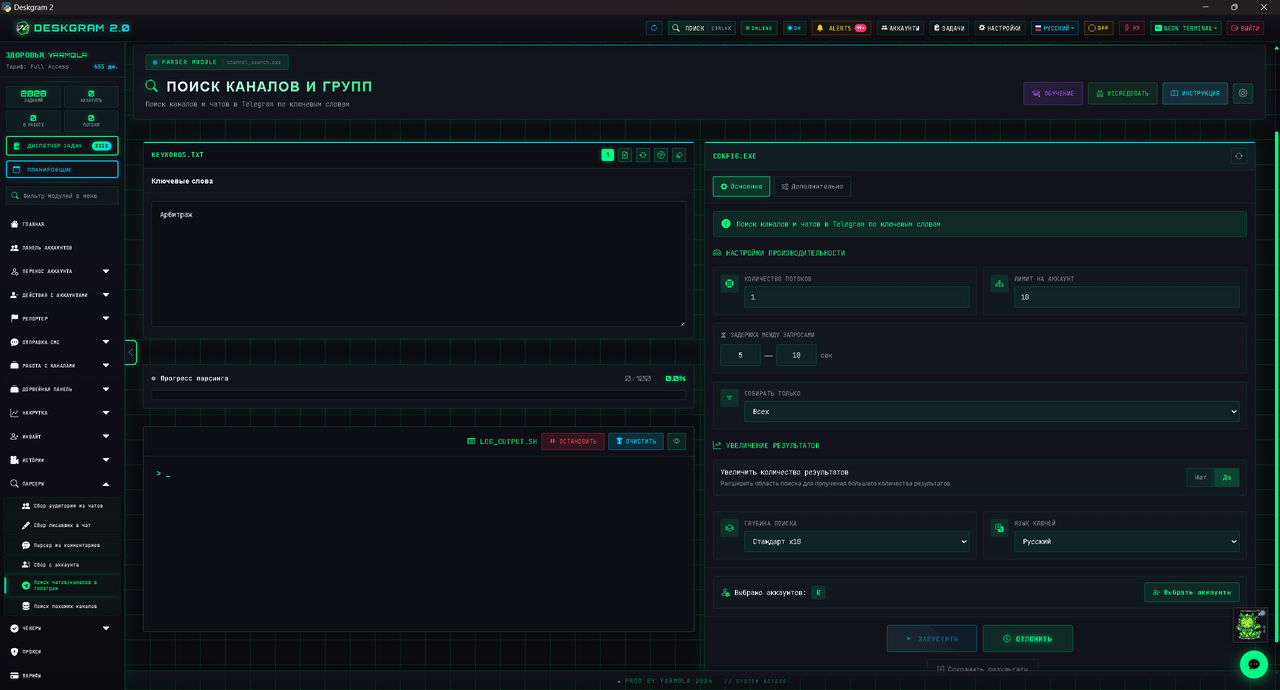Switch to the Основные tab
Viewport: 1280px width, 690px height.
click(x=741, y=186)
